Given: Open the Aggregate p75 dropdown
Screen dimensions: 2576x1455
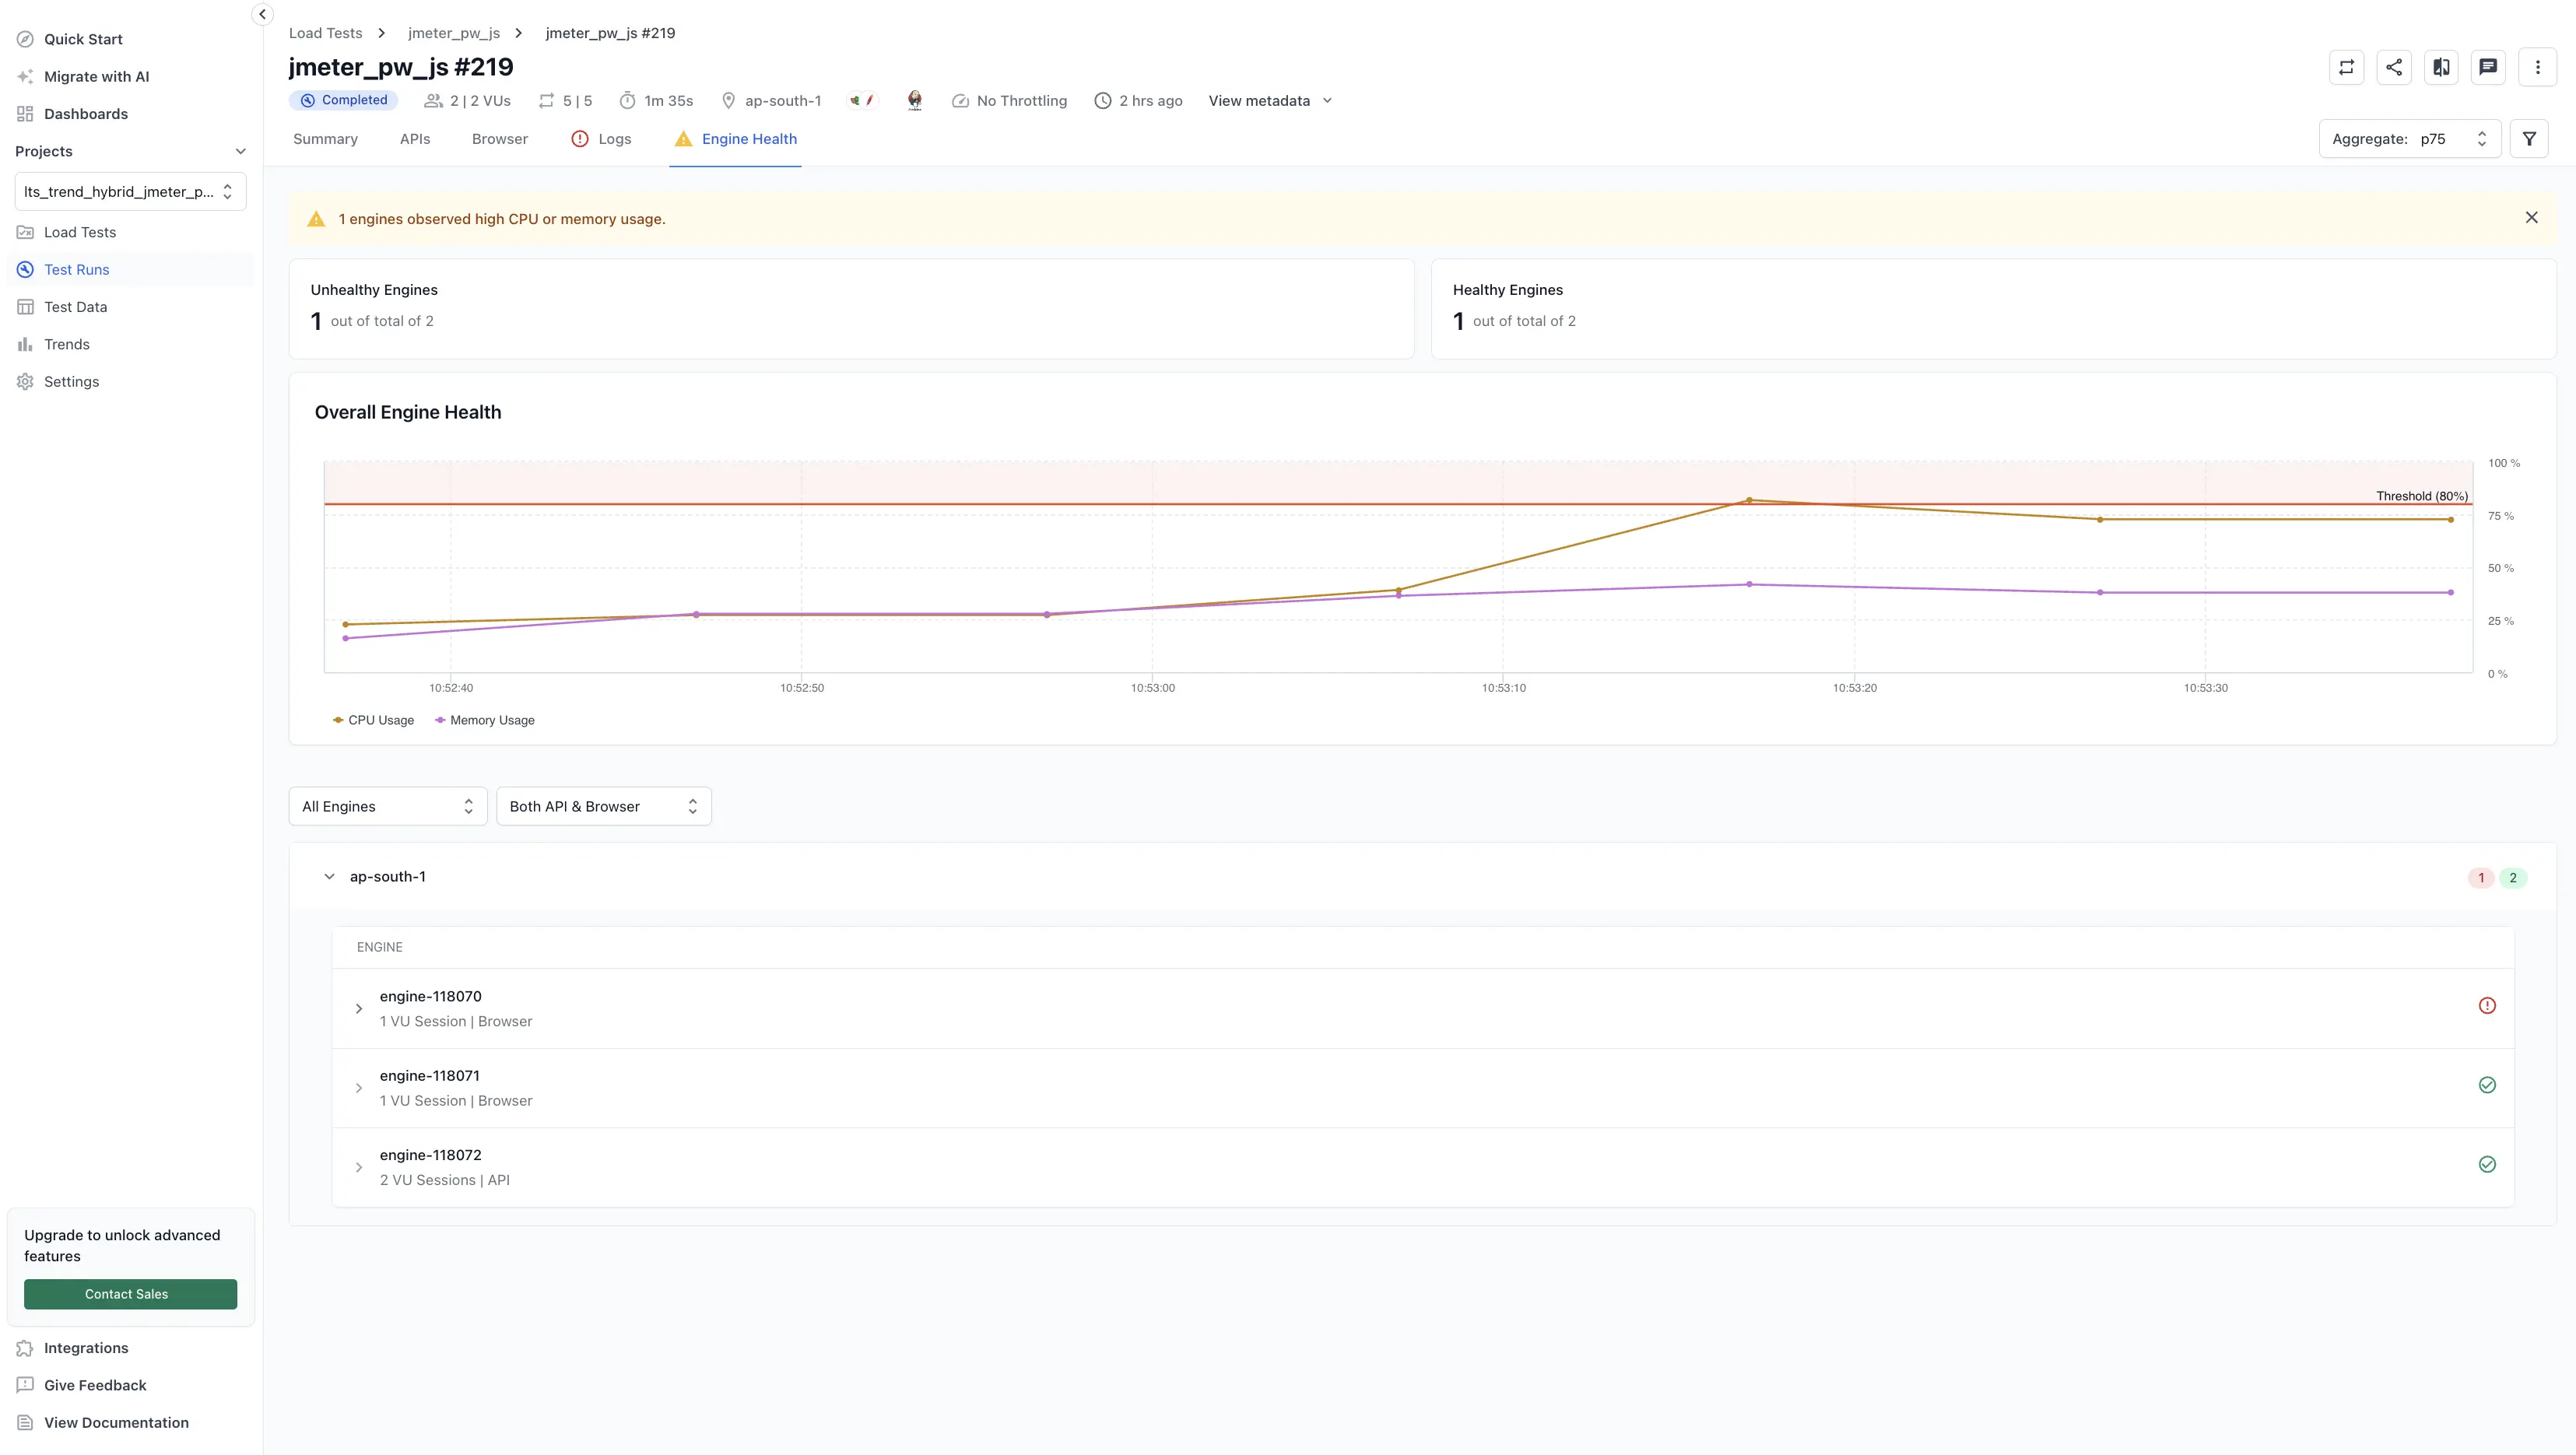Looking at the screenshot, I should click(2409, 139).
